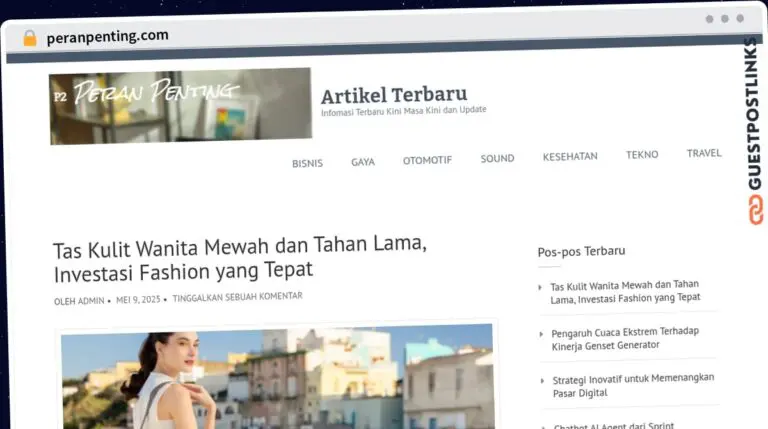768x429 pixels.
Task: Open sidebar post Pengaruh Cuaca Ekstrem Terhadap Kinerja Genset
Action: click(x=625, y=338)
